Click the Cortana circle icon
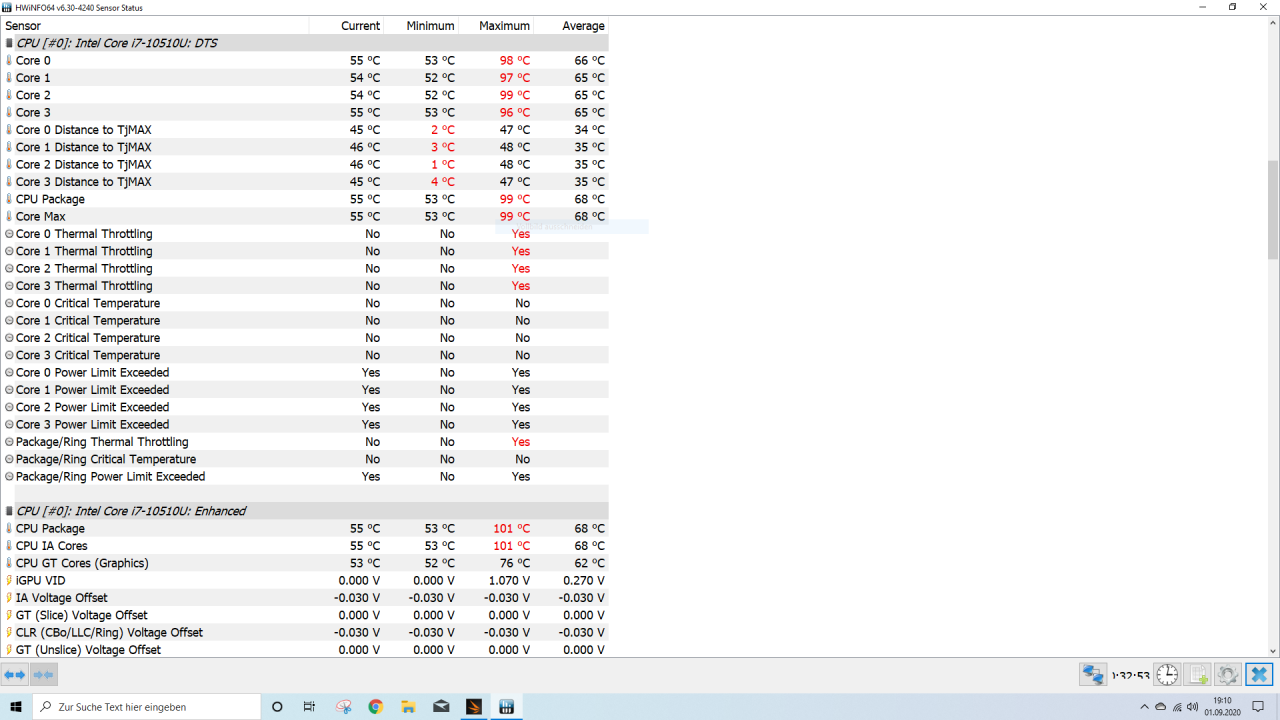This screenshot has height=720, width=1280. tap(277, 707)
